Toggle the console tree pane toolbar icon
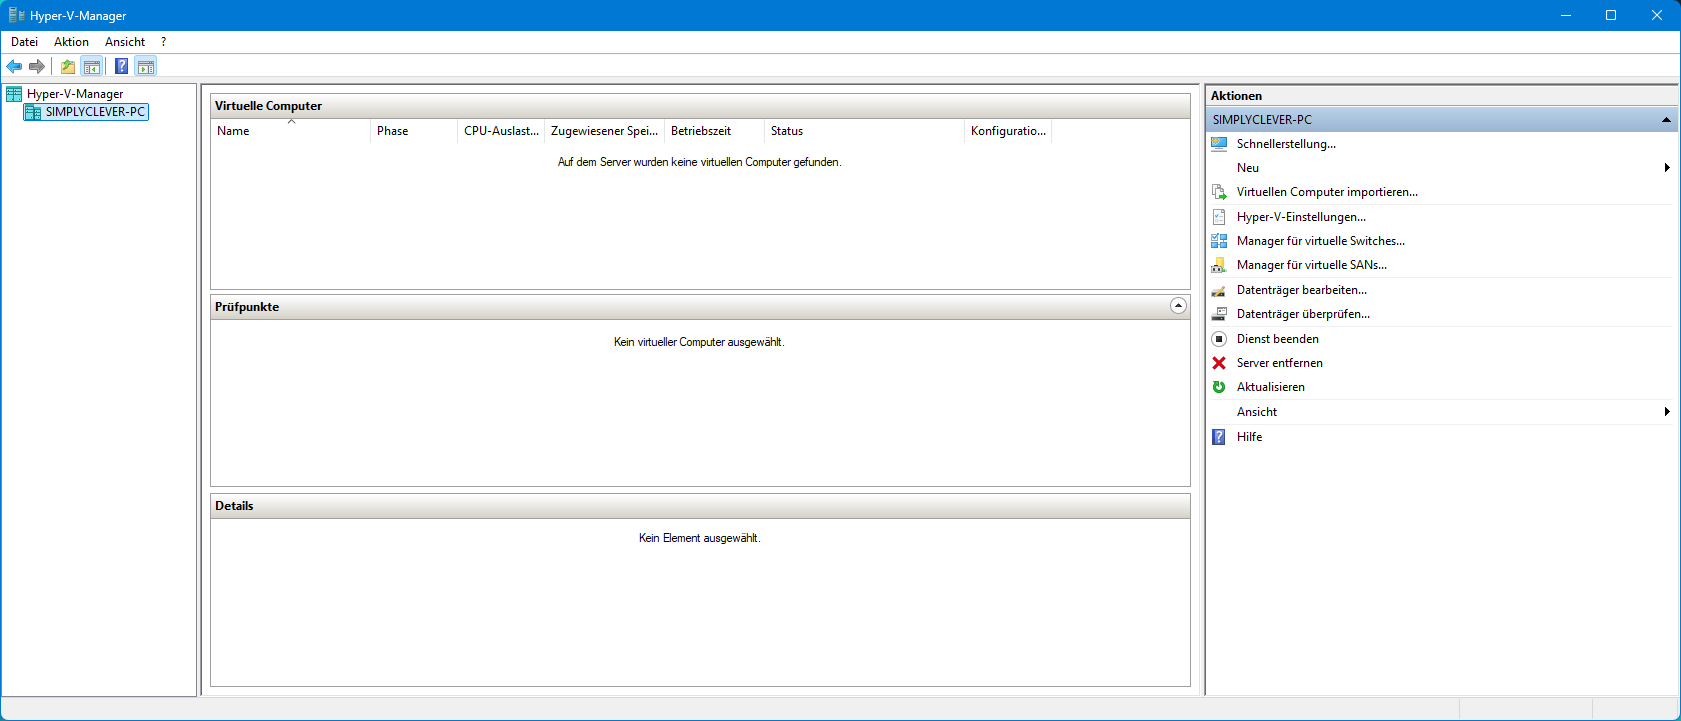1681x721 pixels. pyautogui.click(x=92, y=67)
